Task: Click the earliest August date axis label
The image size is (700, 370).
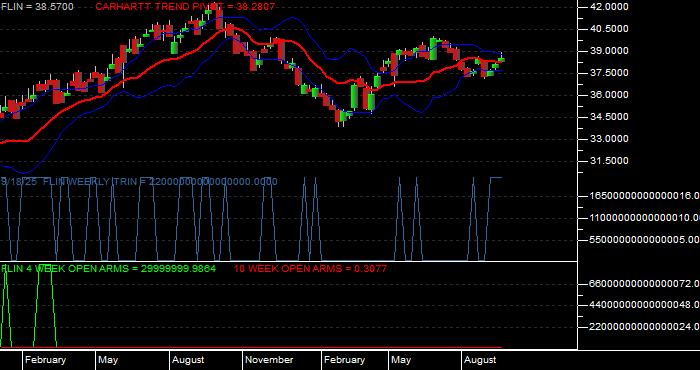Action: pyautogui.click(x=188, y=360)
